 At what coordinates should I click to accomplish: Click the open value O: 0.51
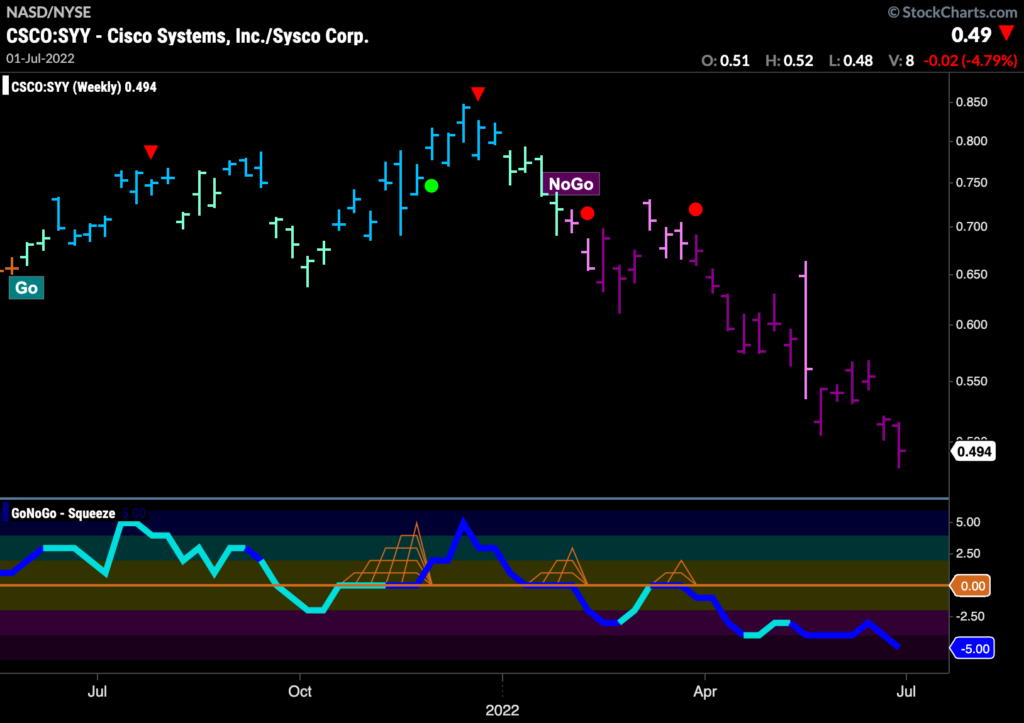pyautogui.click(x=726, y=61)
